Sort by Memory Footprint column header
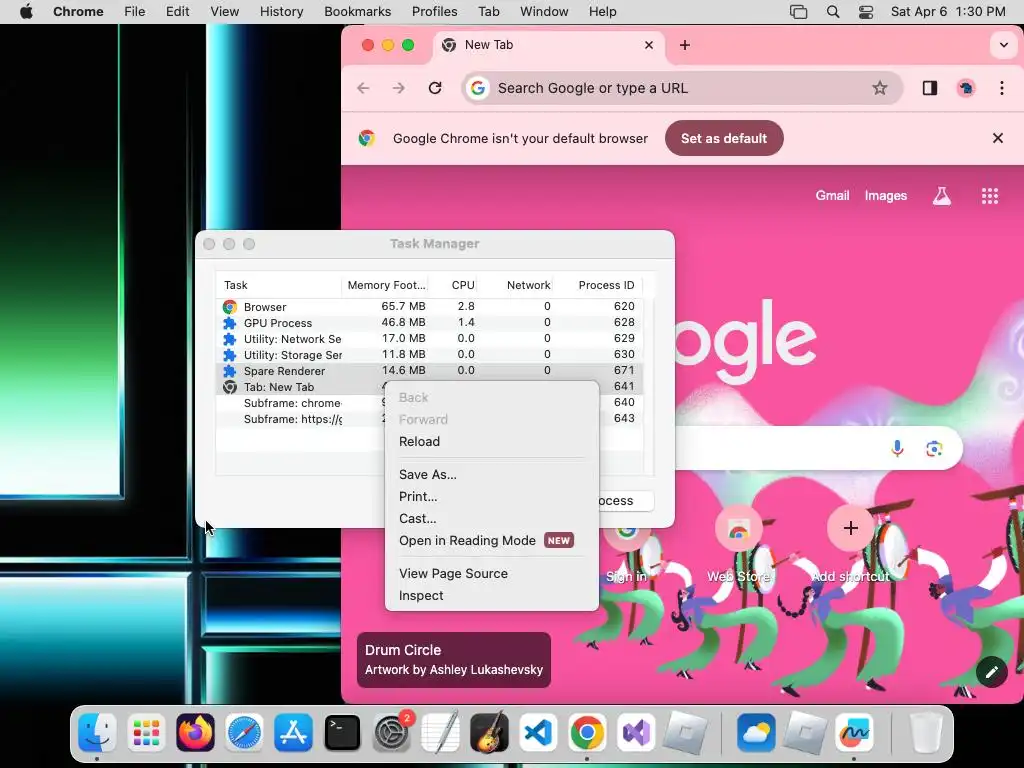Viewport: 1024px width, 768px height. (385, 285)
